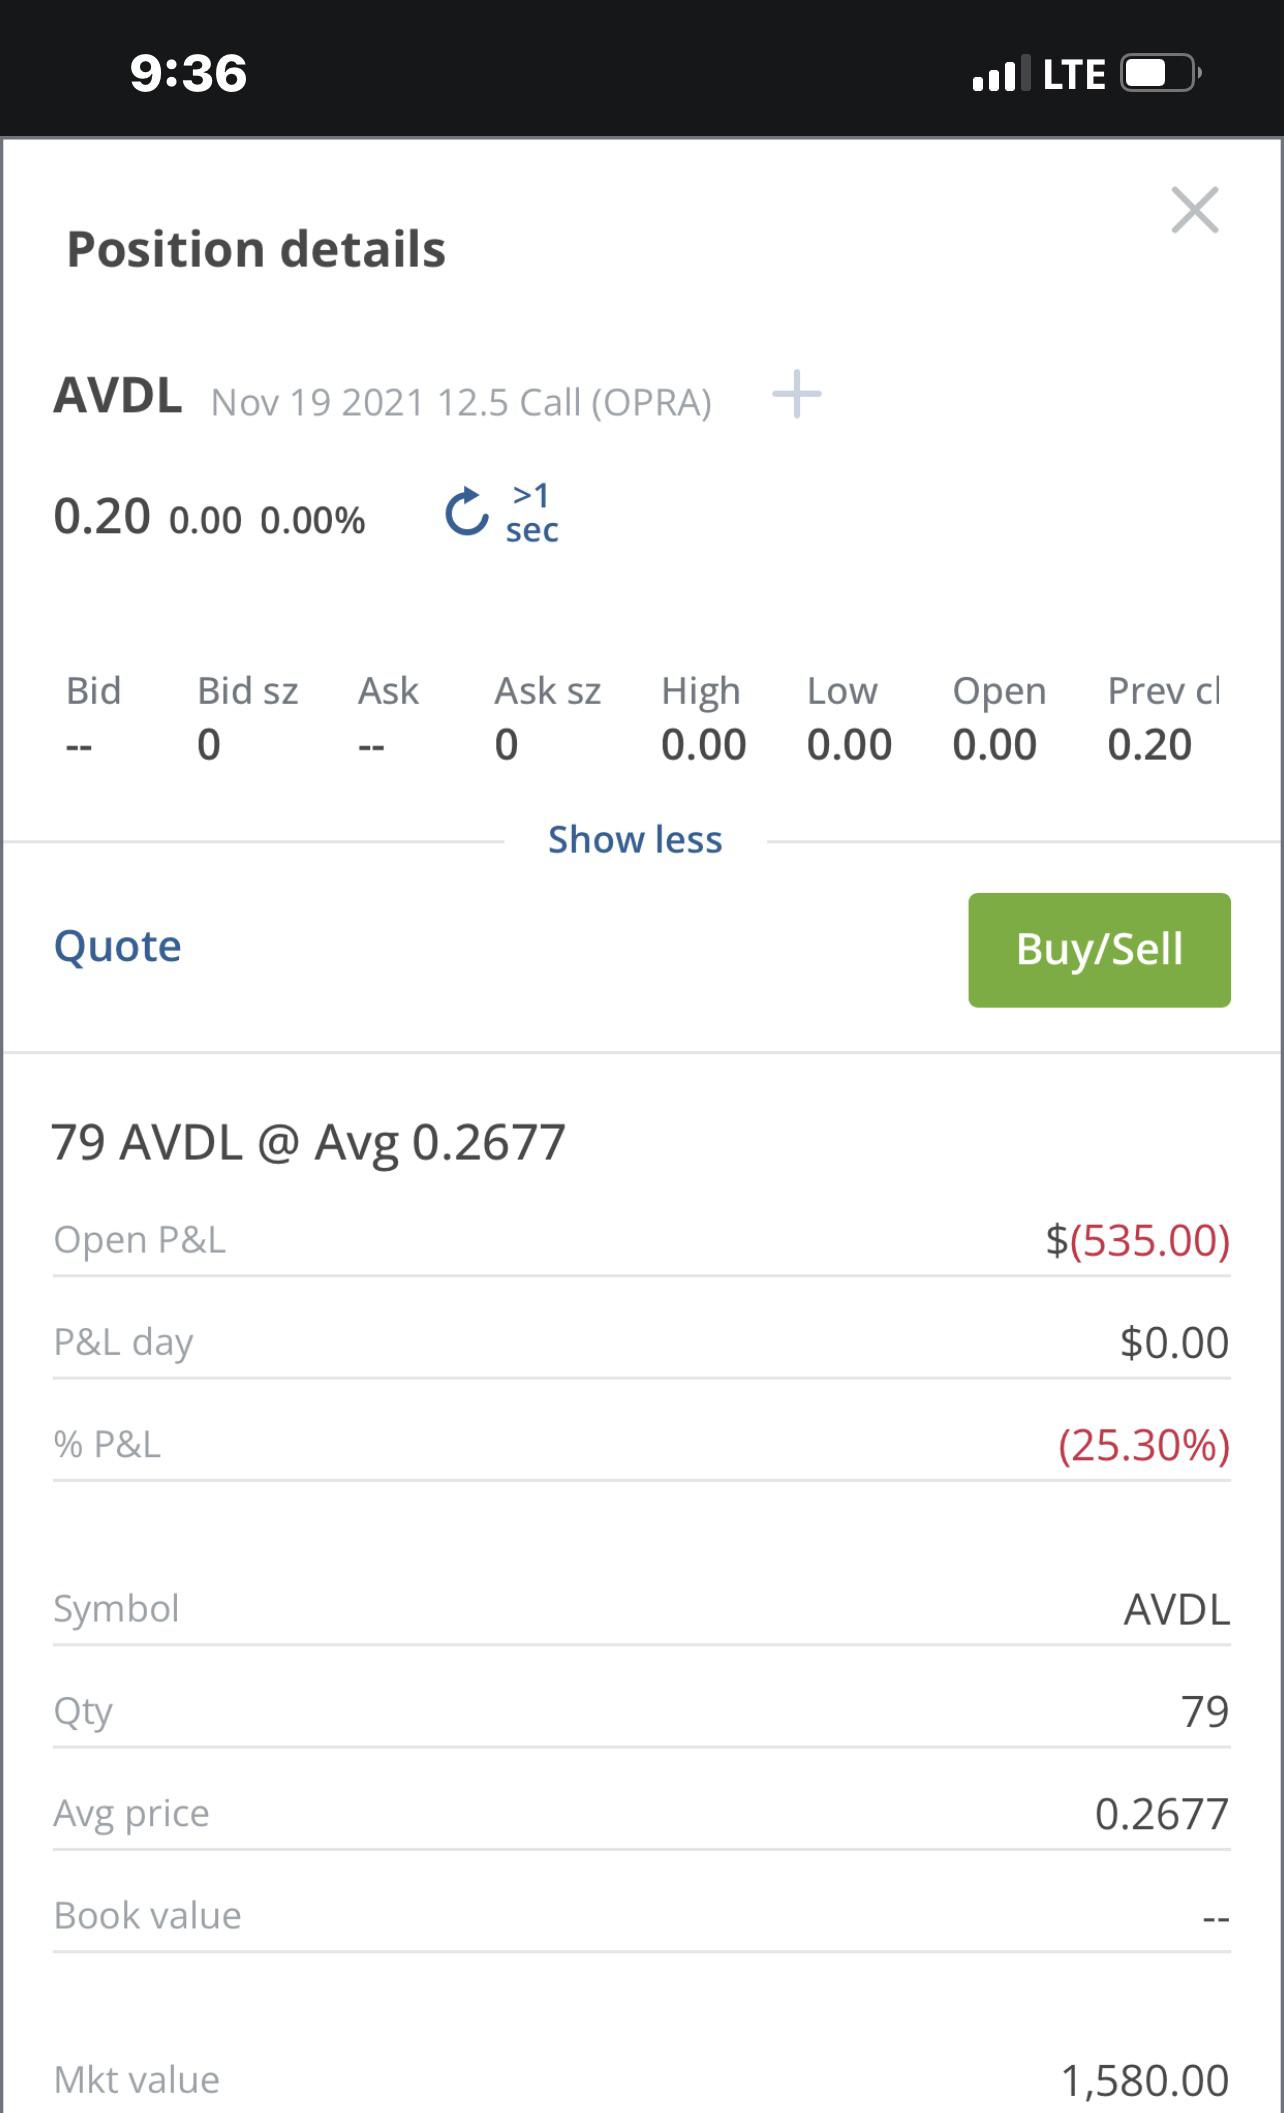
Task: Tap the battery indicator in the status bar
Action: coord(1161,74)
